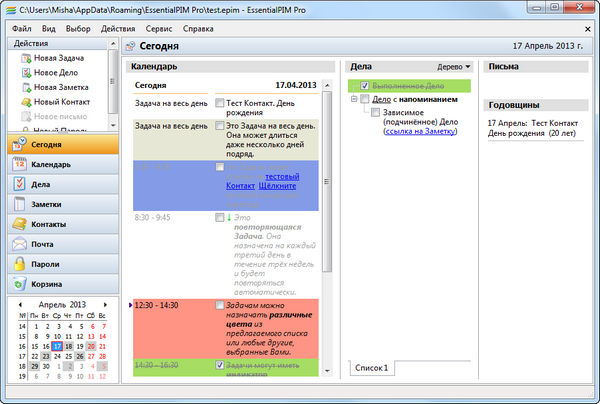Go to previous month in mini calendar
Screen dimensions: 600x404
pos(20,304)
